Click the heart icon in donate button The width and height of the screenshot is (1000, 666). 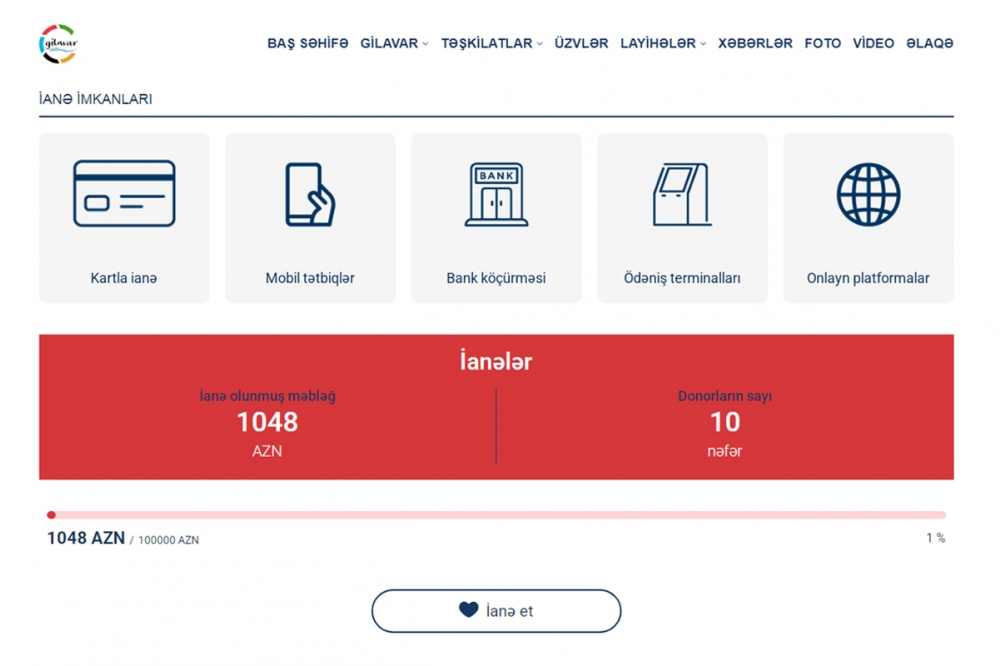(x=468, y=610)
